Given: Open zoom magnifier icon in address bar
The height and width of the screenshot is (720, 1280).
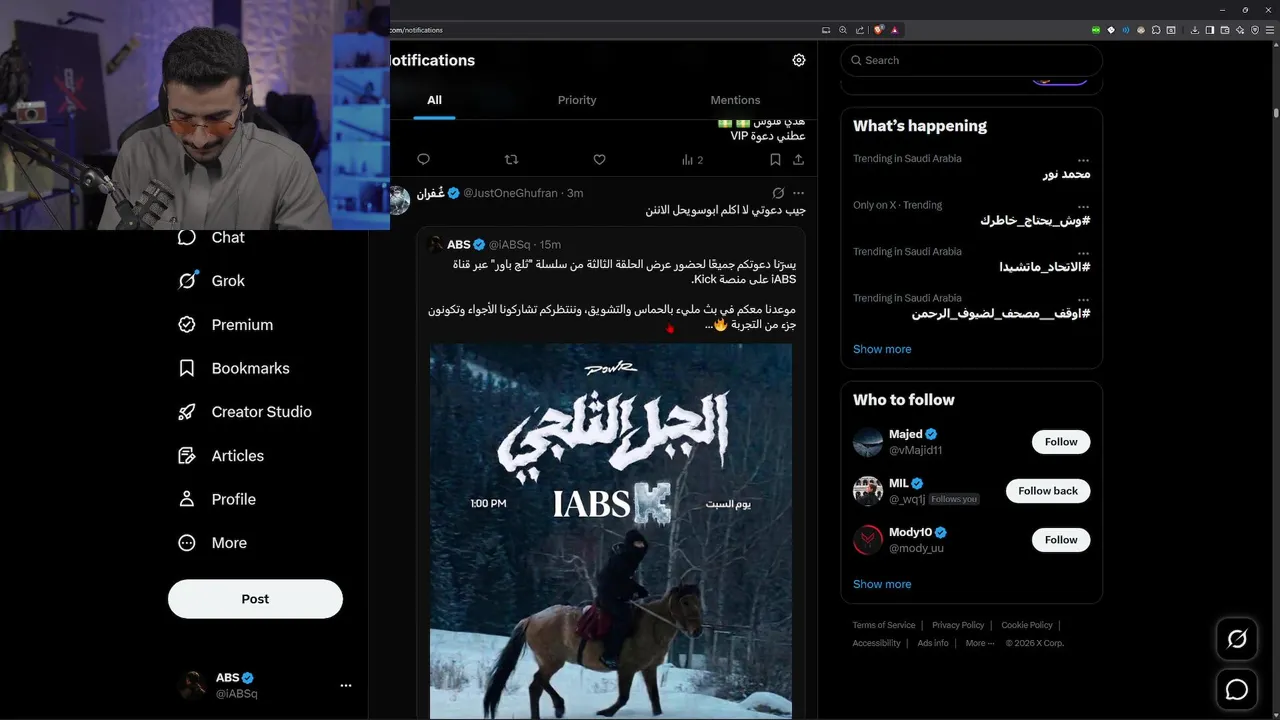Looking at the screenshot, I should (x=843, y=30).
